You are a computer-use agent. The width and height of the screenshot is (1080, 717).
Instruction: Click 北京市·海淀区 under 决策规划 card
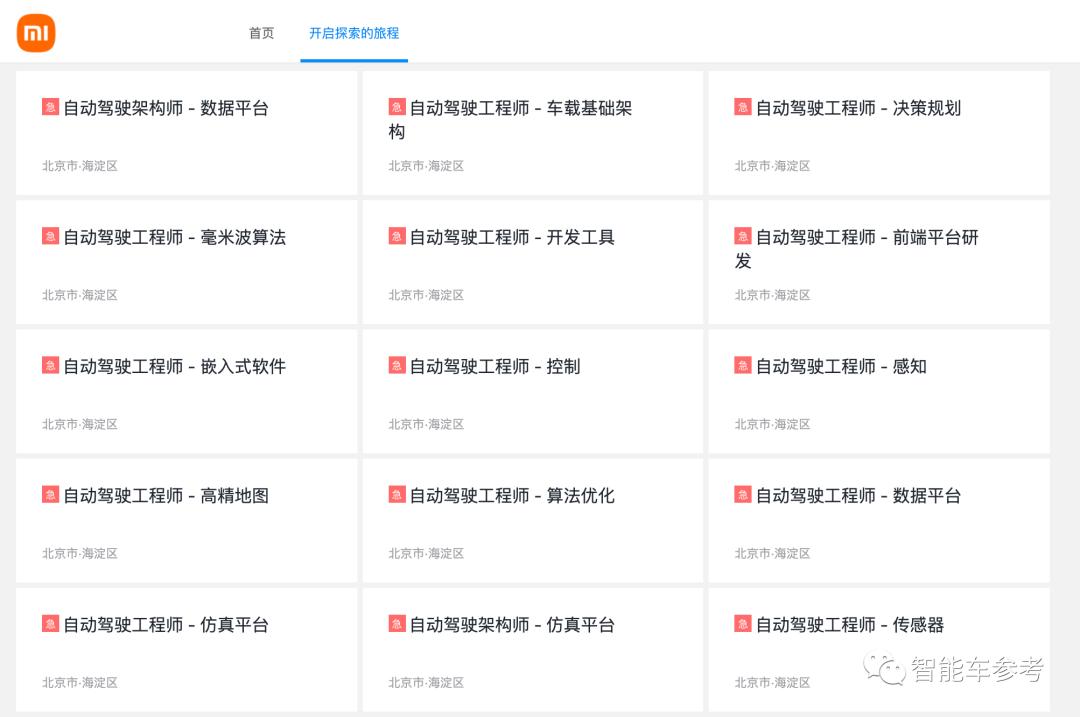(x=772, y=166)
